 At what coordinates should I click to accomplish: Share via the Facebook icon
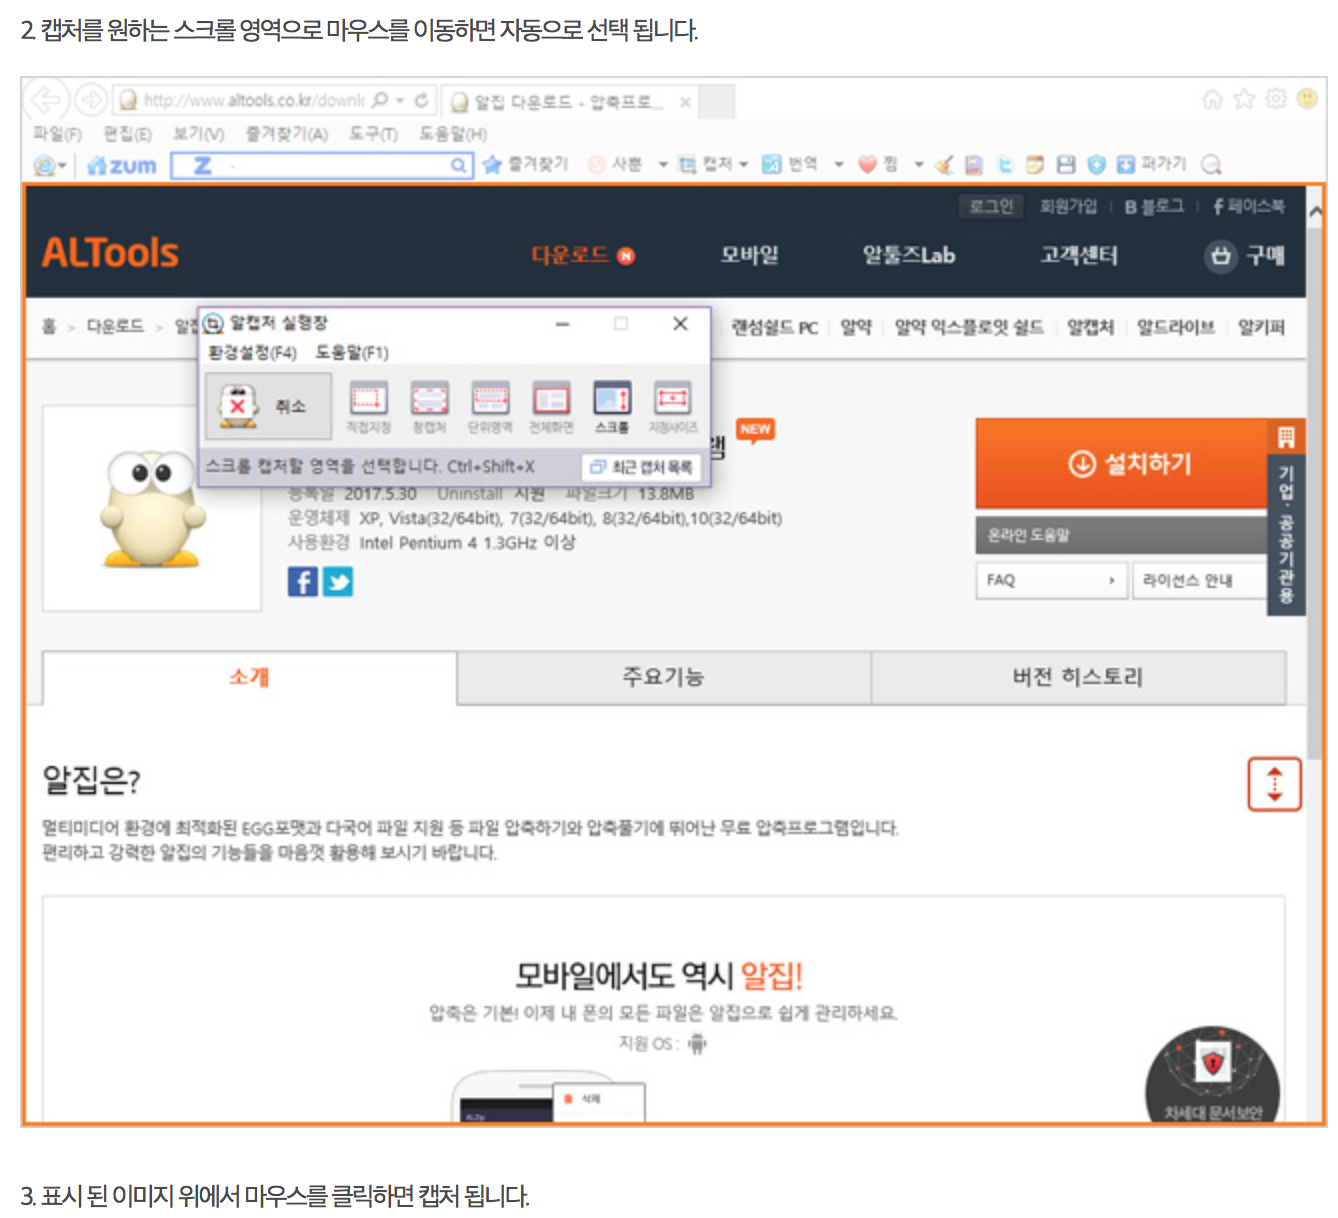tap(303, 582)
